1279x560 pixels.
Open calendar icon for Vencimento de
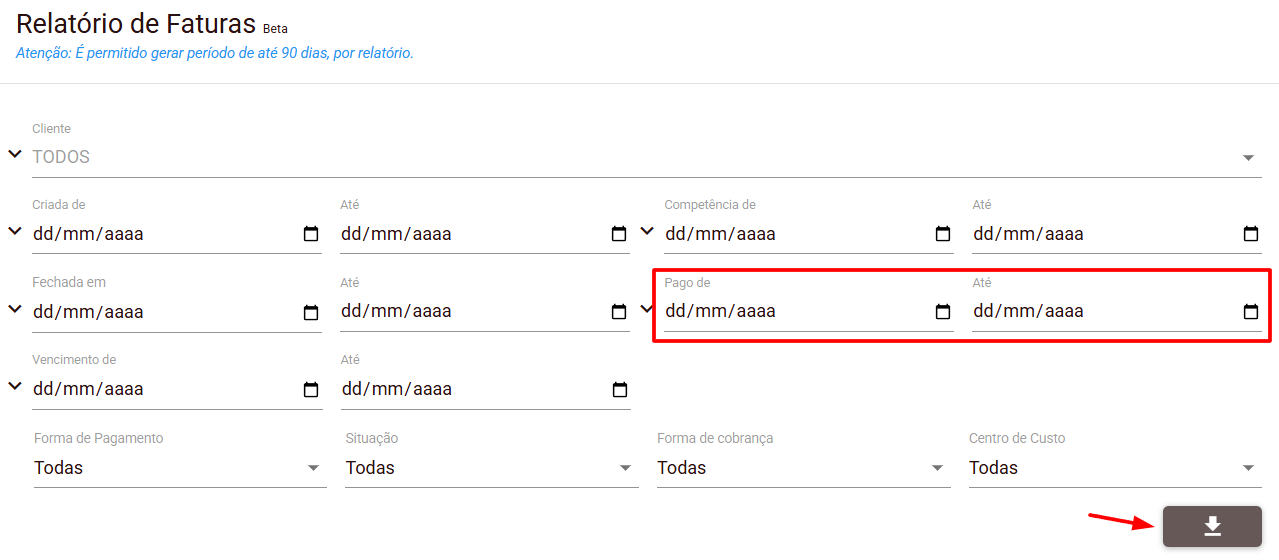[x=311, y=389]
